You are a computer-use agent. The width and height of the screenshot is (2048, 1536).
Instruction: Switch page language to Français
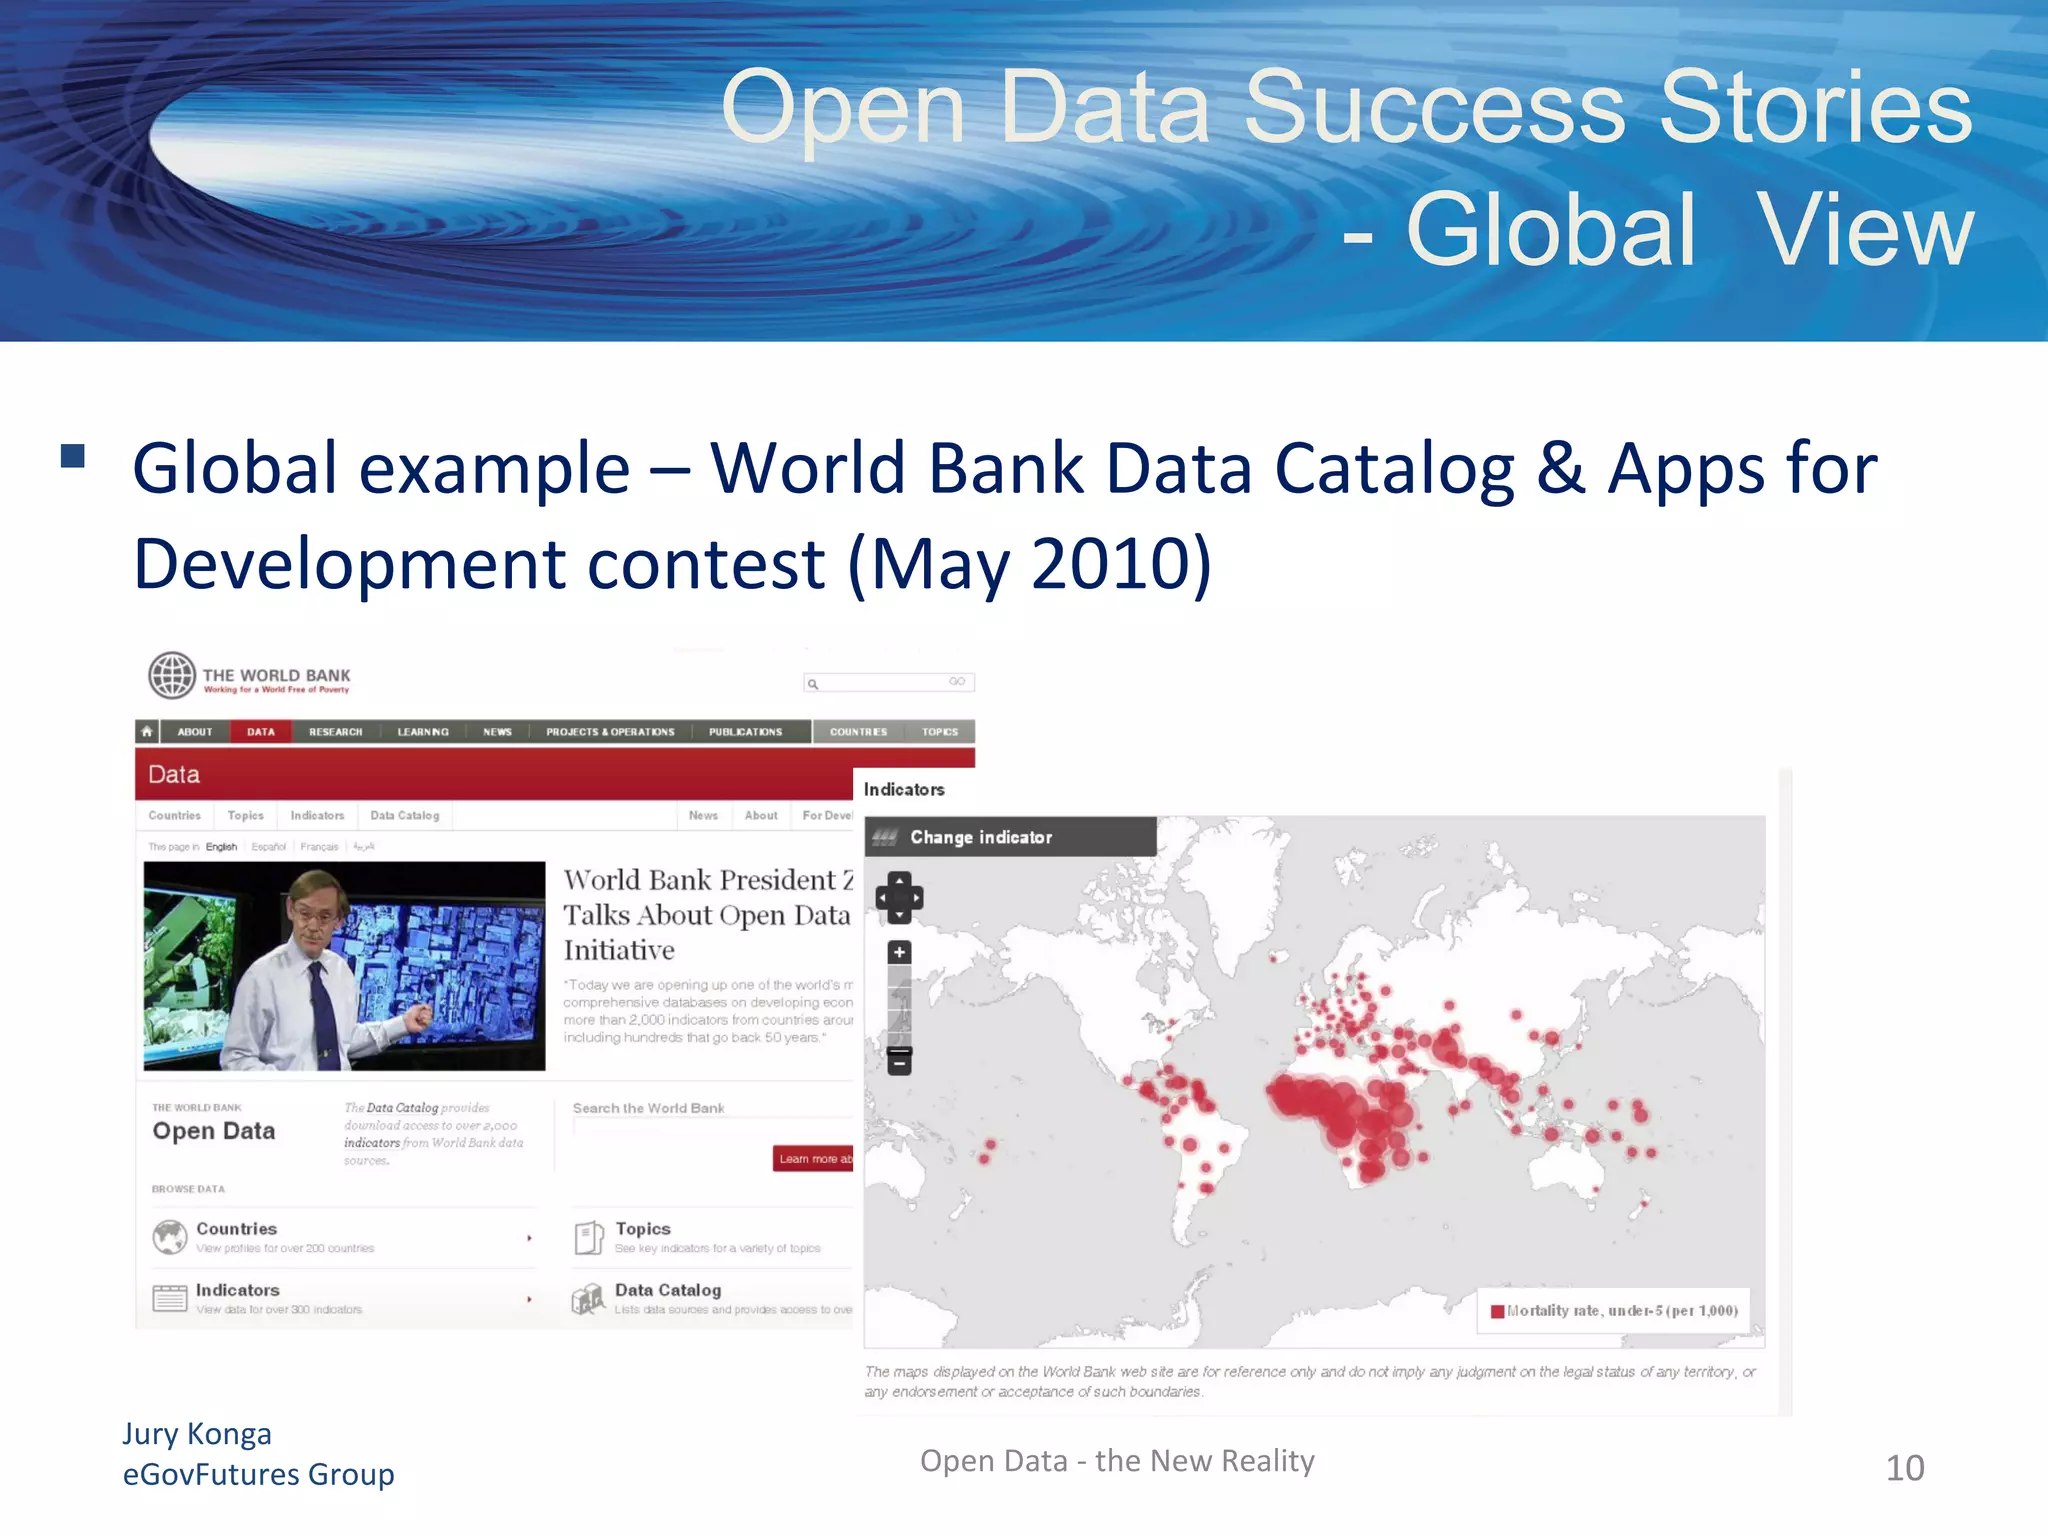319,847
